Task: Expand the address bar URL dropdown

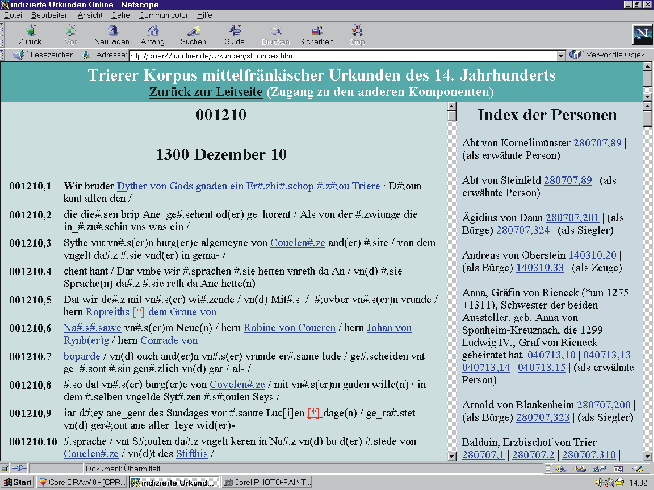Action: point(561,55)
